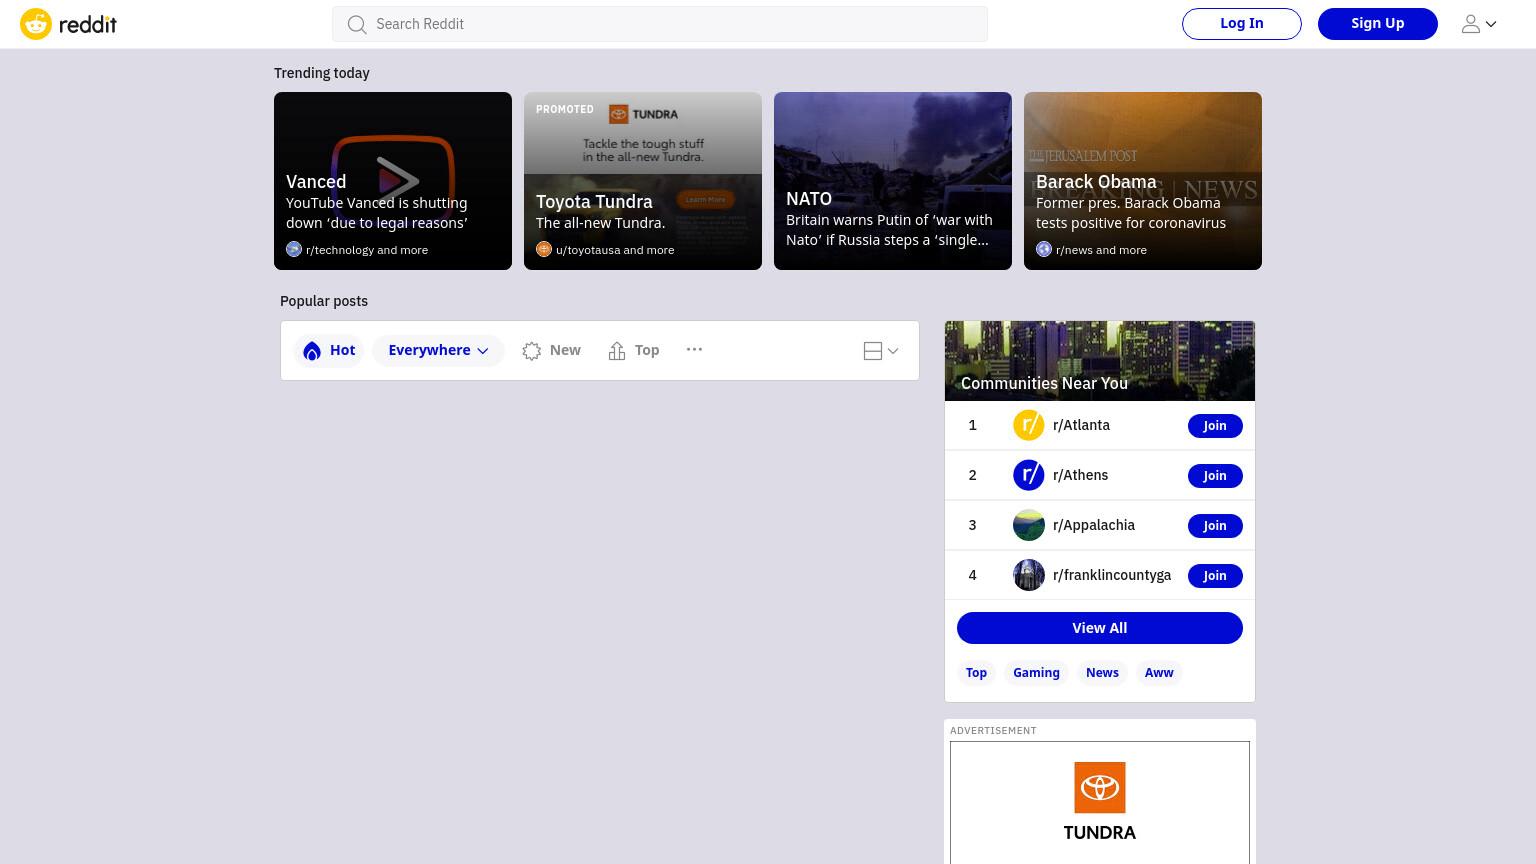Click the r/technology community avatar icon
The height and width of the screenshot is (864, 1536).
click(x=294, y=249)
